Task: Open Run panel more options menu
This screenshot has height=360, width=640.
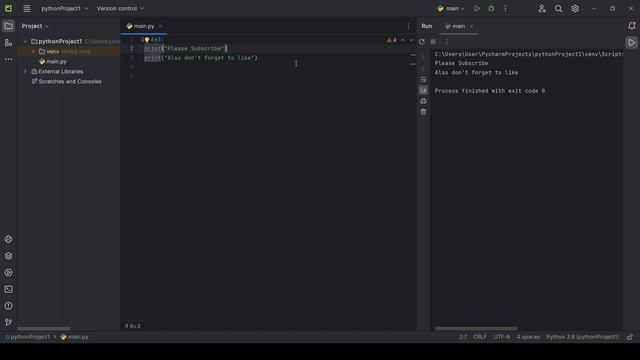Action: click(x=447, y=42)
